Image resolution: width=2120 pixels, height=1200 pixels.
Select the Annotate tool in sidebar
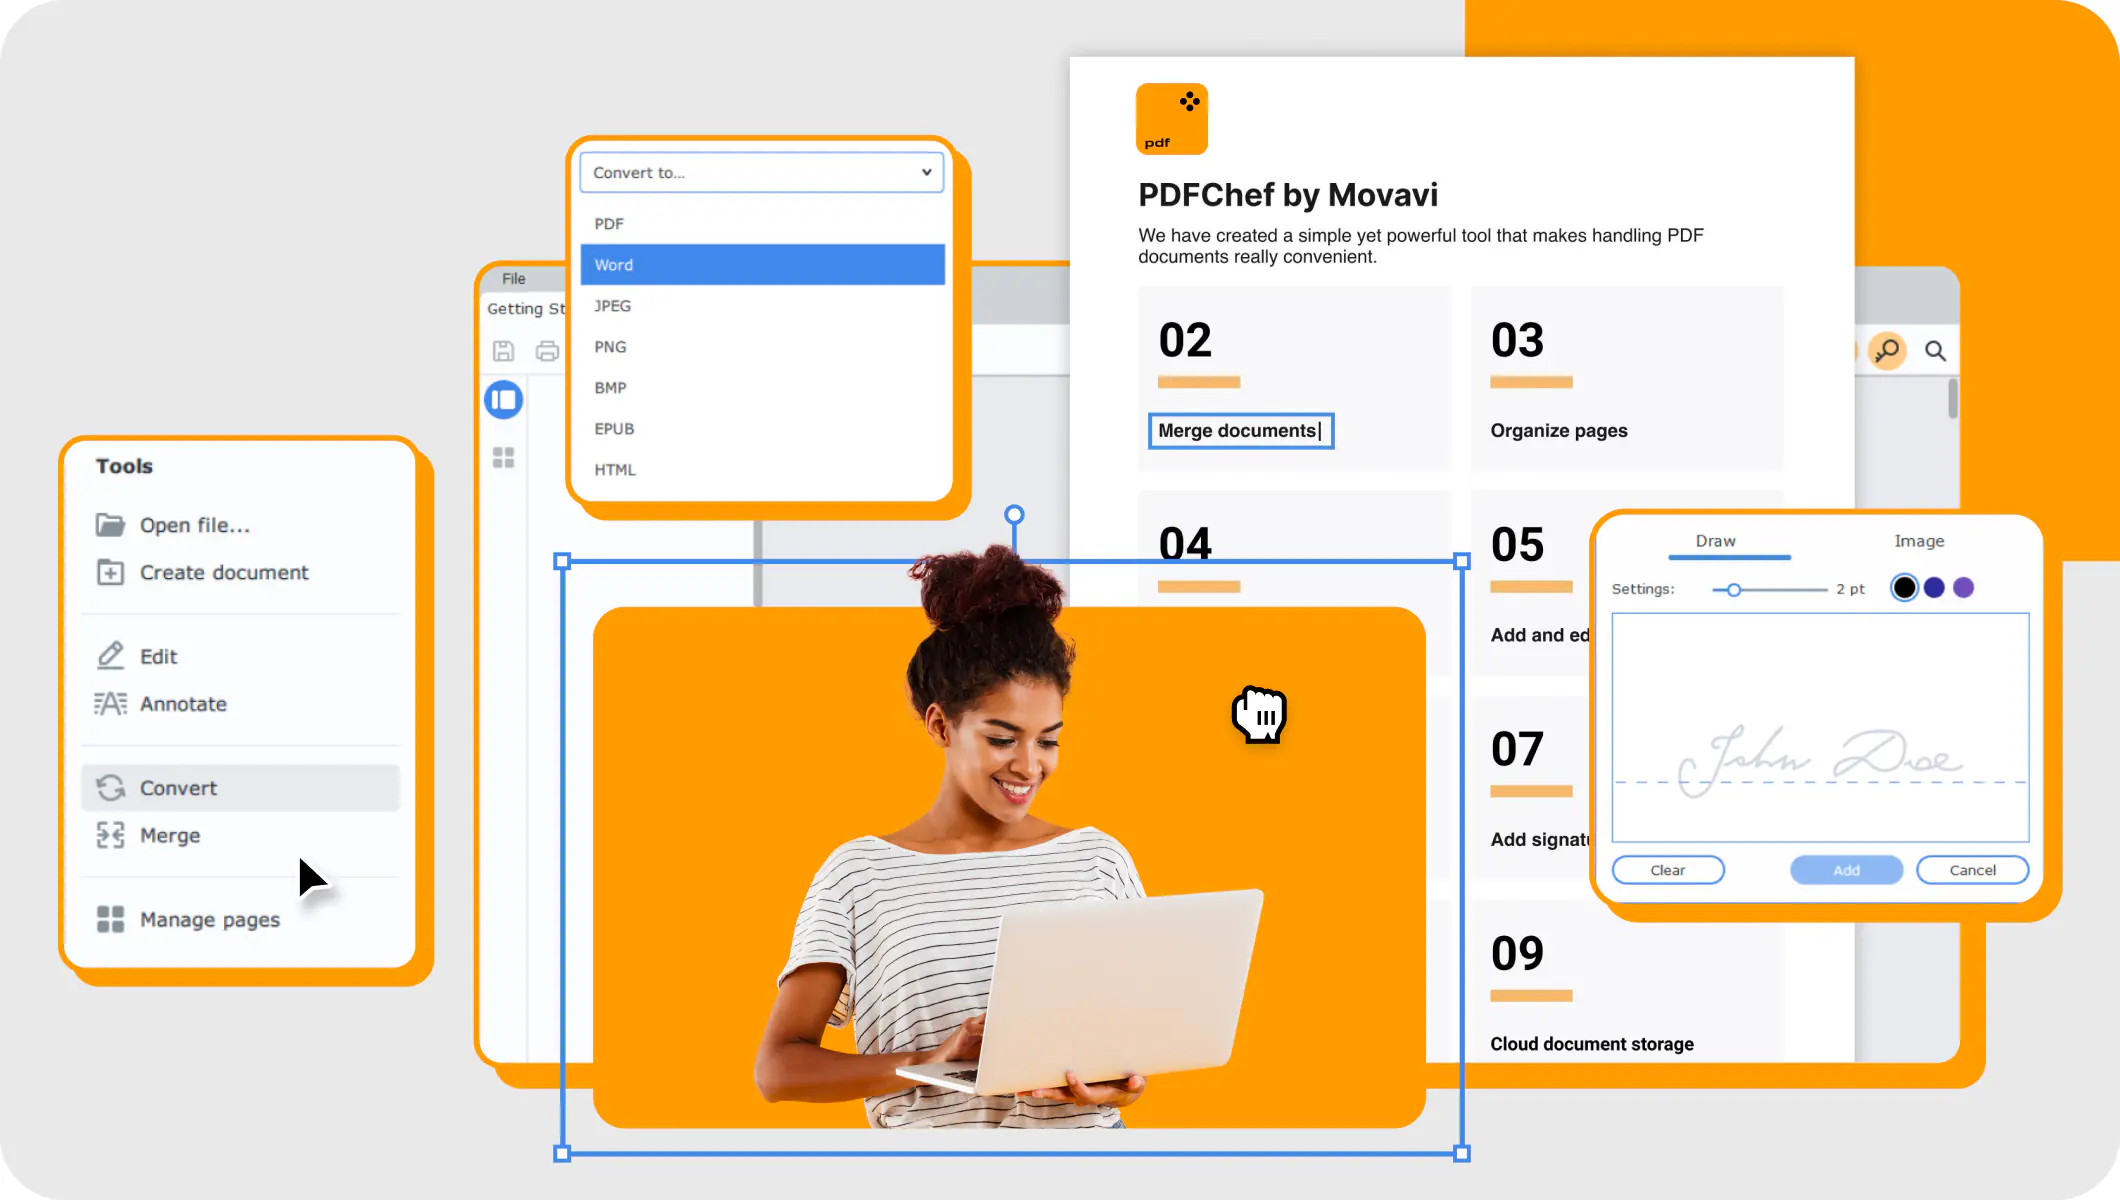tap(183, 703)
